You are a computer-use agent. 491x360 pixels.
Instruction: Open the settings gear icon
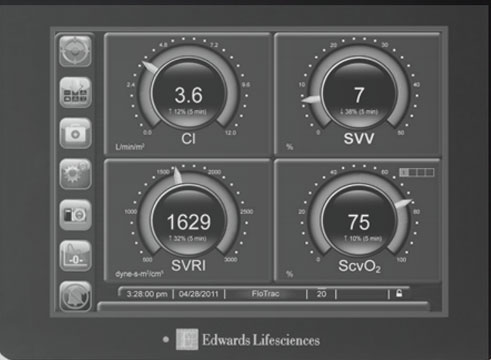[x=75, y=174]
